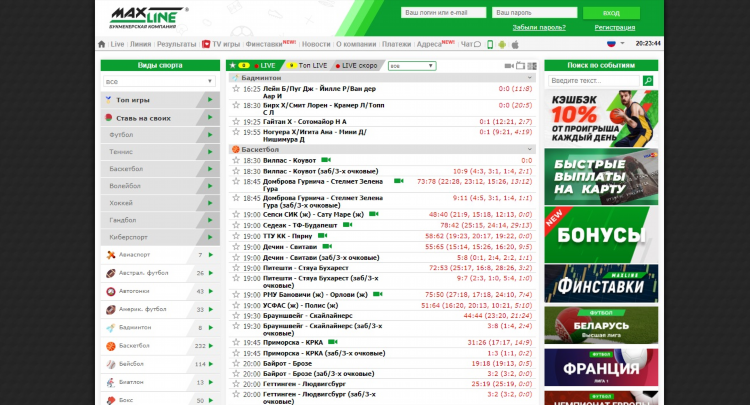This screenshot has height=405, width=750.
Task: Expand Футбол arrow in sidebar
Action: point(210,135)
